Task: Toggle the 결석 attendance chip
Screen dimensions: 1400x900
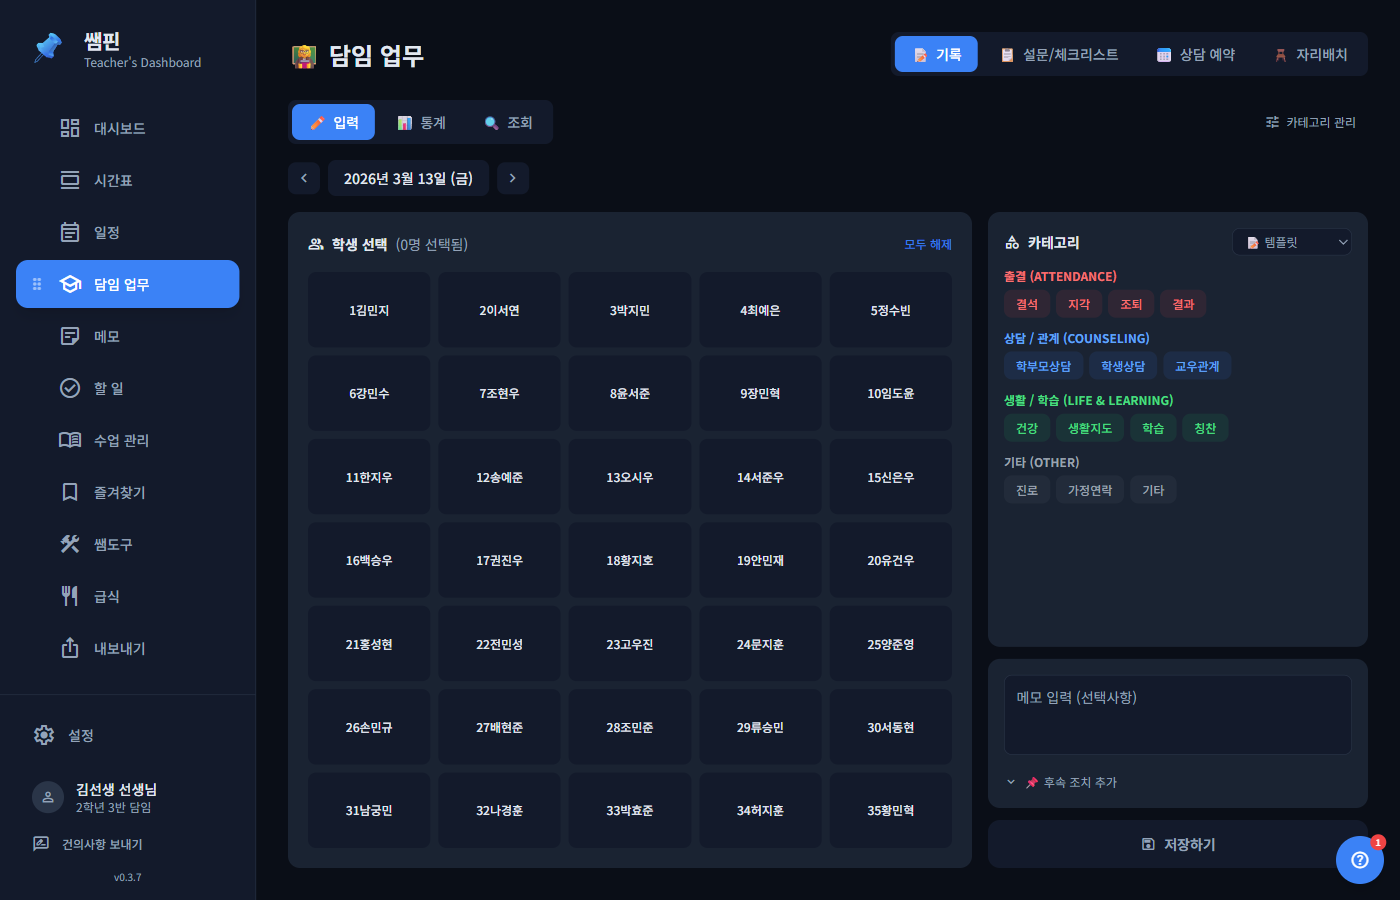Action: point(1026,303)
